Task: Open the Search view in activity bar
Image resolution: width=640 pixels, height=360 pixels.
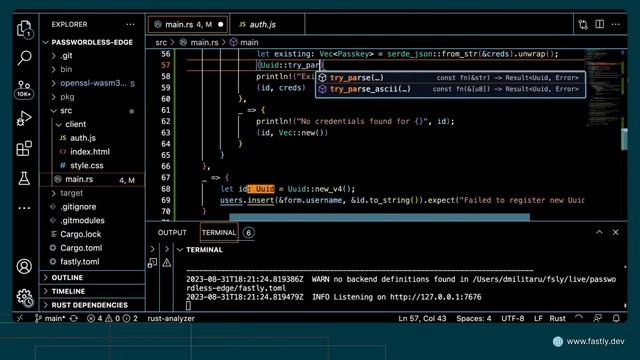Action: (24, 58)
